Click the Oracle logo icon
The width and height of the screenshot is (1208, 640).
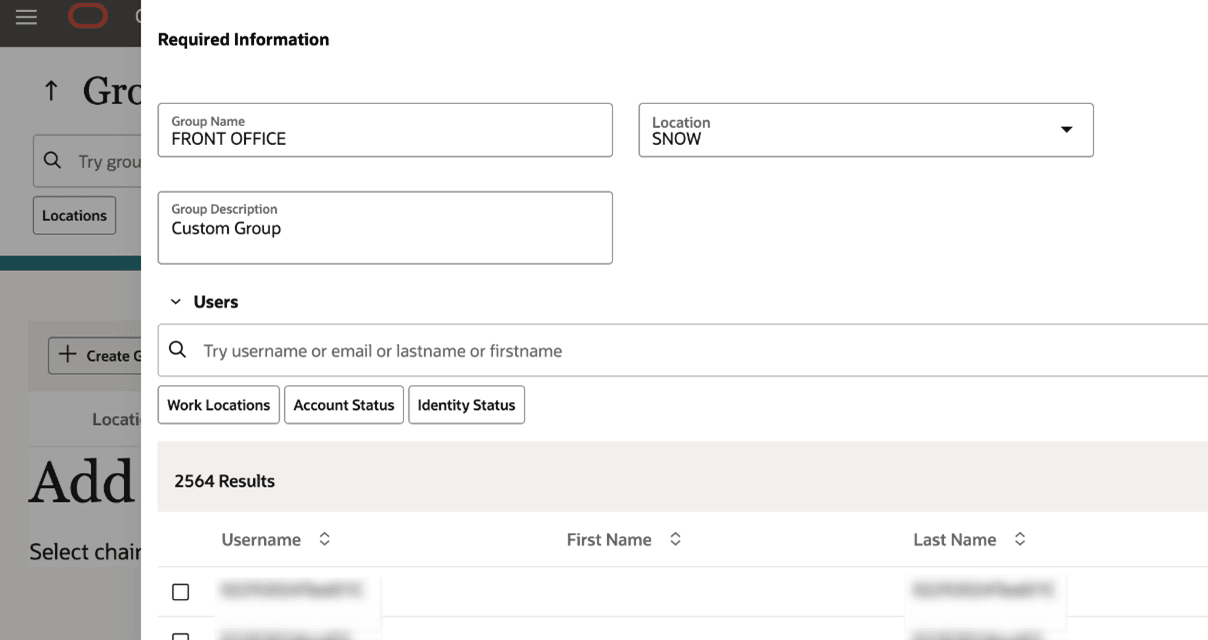88,16
